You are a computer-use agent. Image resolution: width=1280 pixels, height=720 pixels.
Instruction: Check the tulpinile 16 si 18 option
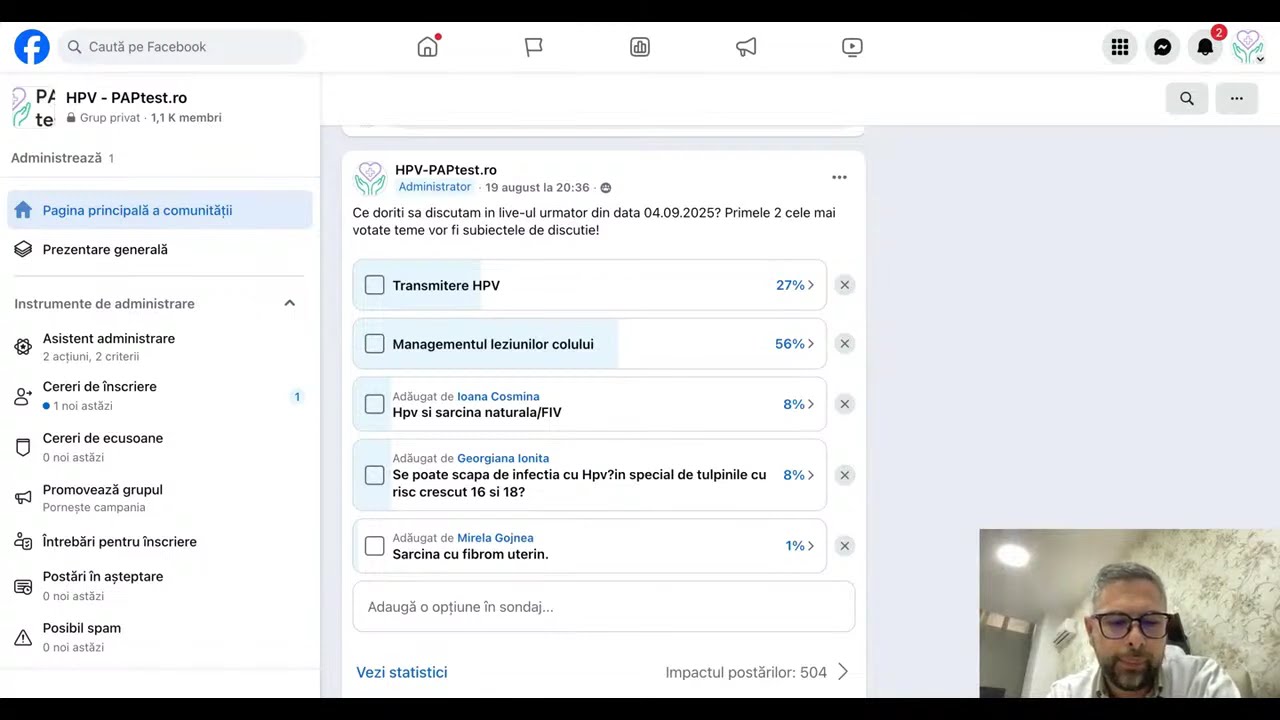pos(374,475)
